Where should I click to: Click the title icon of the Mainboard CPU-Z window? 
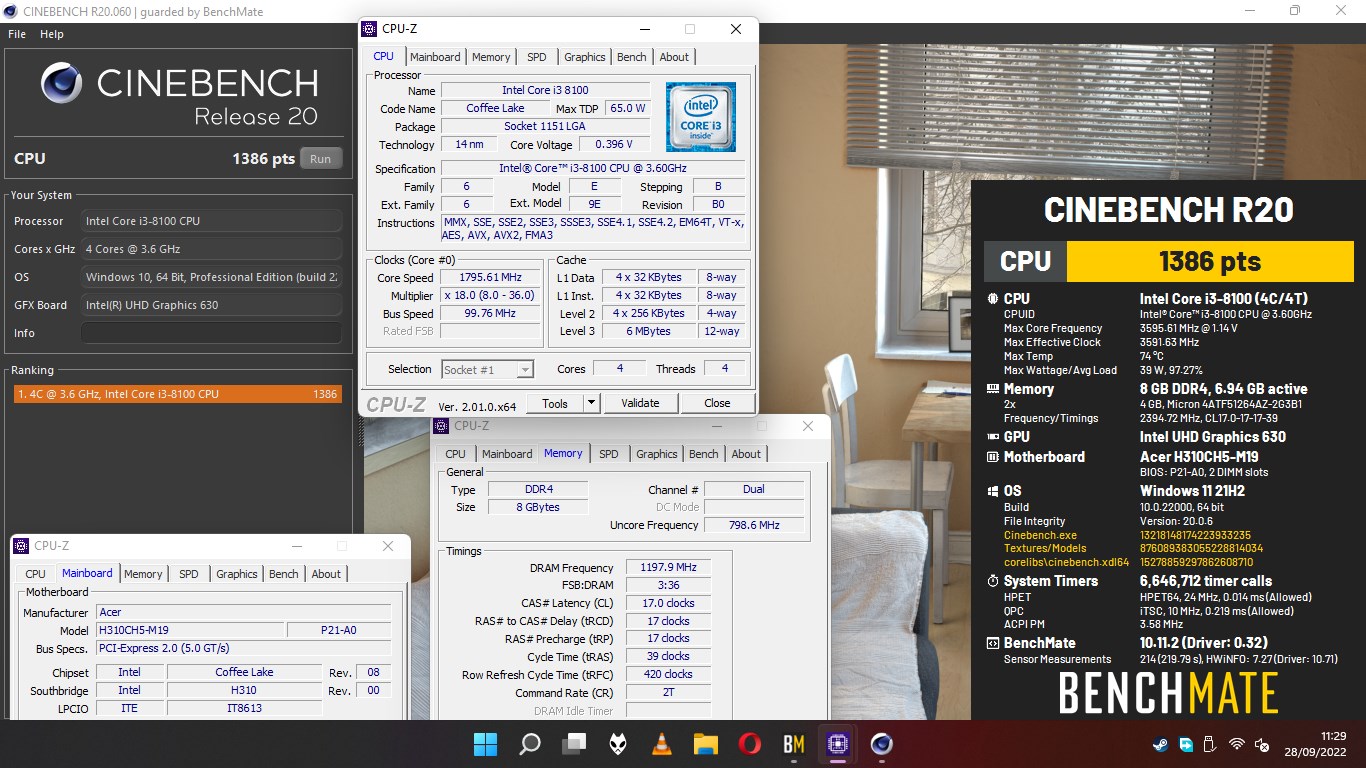21,546
